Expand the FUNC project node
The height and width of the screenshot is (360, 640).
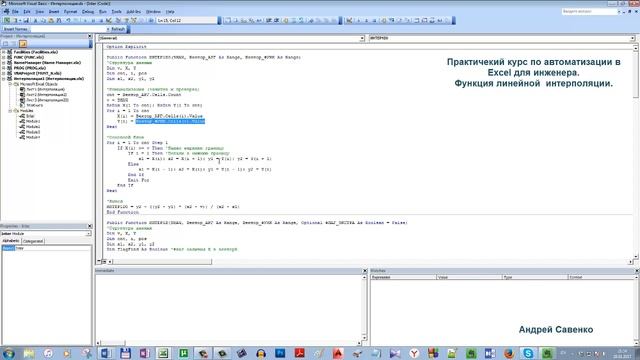click(x=4, y=58)
